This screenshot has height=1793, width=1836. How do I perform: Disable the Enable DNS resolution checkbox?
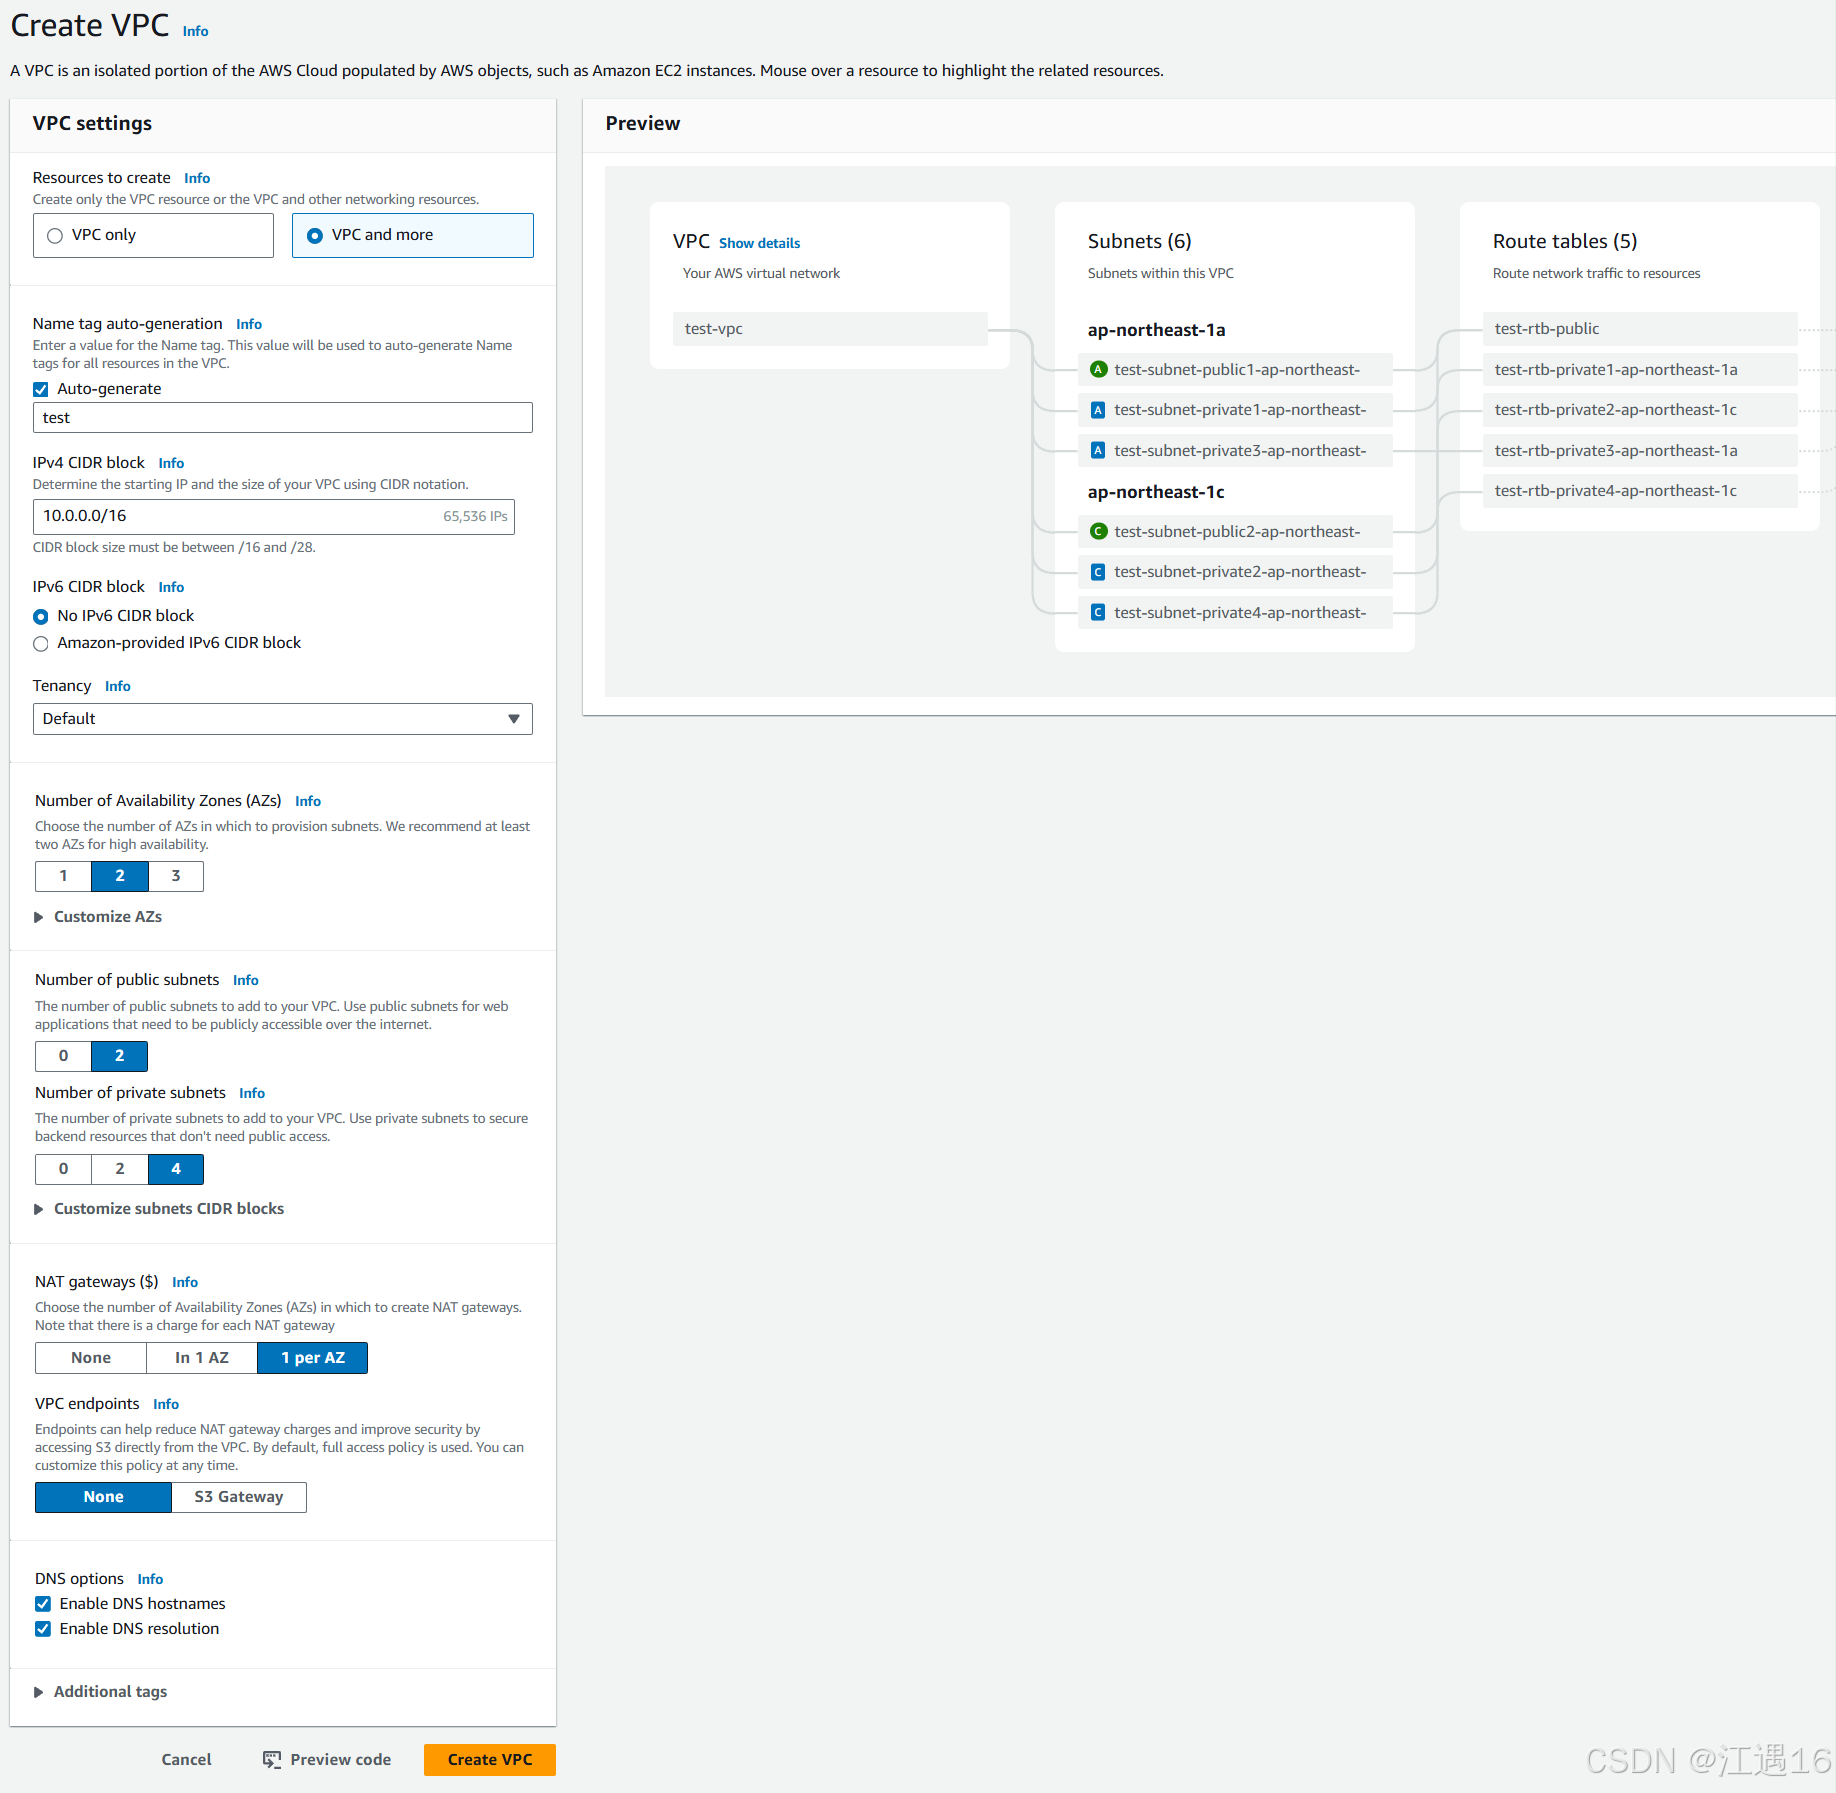(43, 1628)
